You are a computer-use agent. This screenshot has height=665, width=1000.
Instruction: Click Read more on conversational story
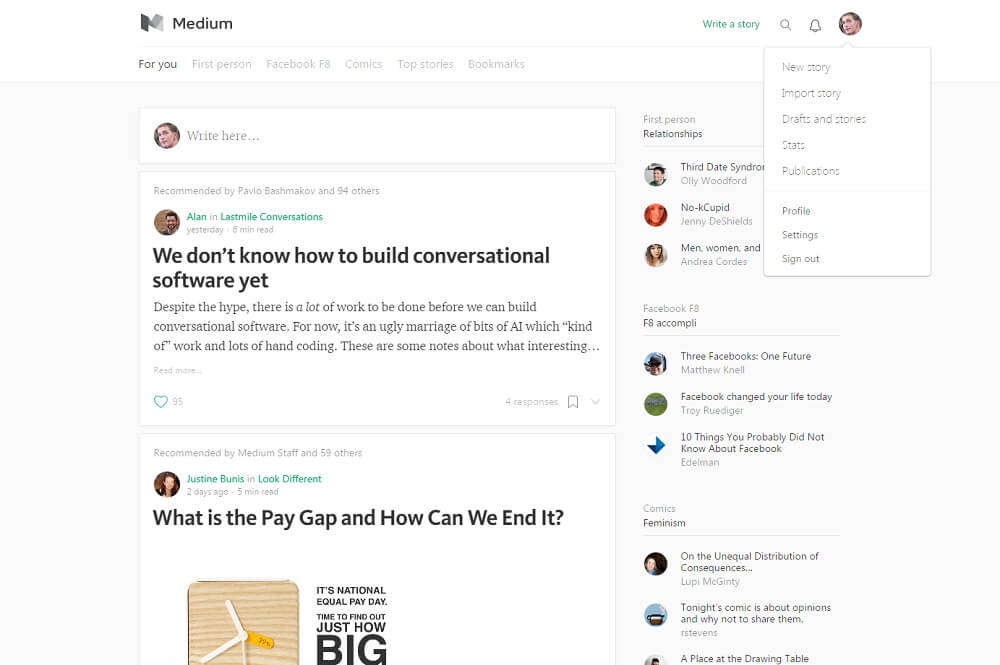pos(177,370)
